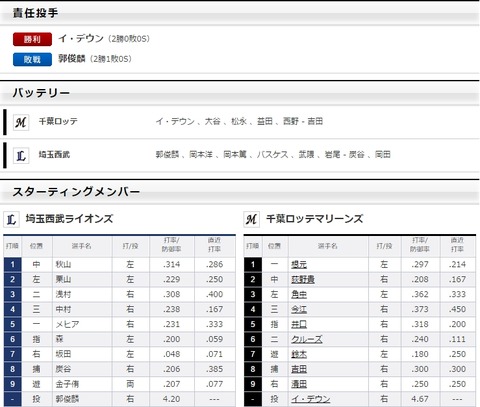The width and height of the screenshot is (480, 407).
Task: Click the Lions logo above starting lineup
Action: 11,219
